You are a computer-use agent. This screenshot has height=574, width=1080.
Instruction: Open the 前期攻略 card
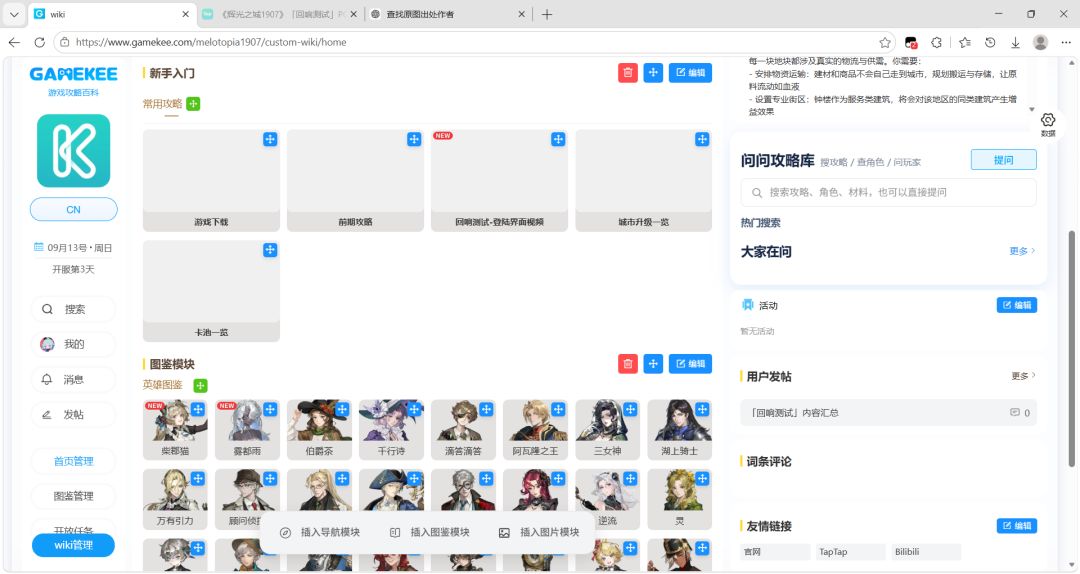click(x=355, y=181)
